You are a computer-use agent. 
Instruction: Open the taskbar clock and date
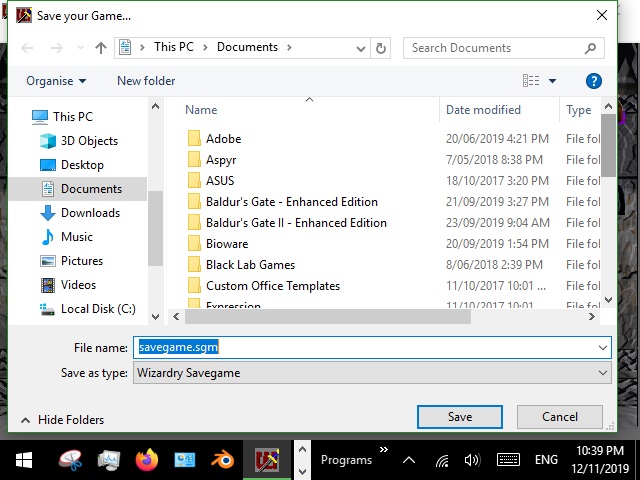[x=600, y=460]
